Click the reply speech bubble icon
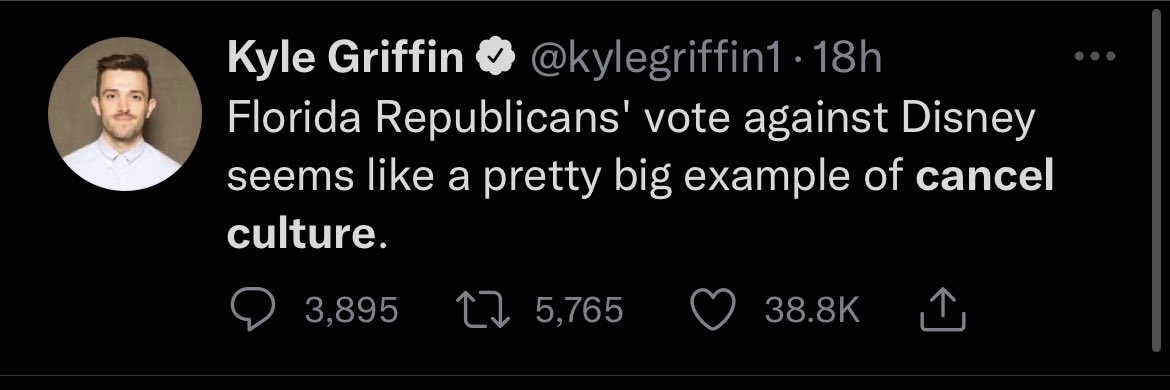Screen dimensions: 1170x390 coord(252,309)
